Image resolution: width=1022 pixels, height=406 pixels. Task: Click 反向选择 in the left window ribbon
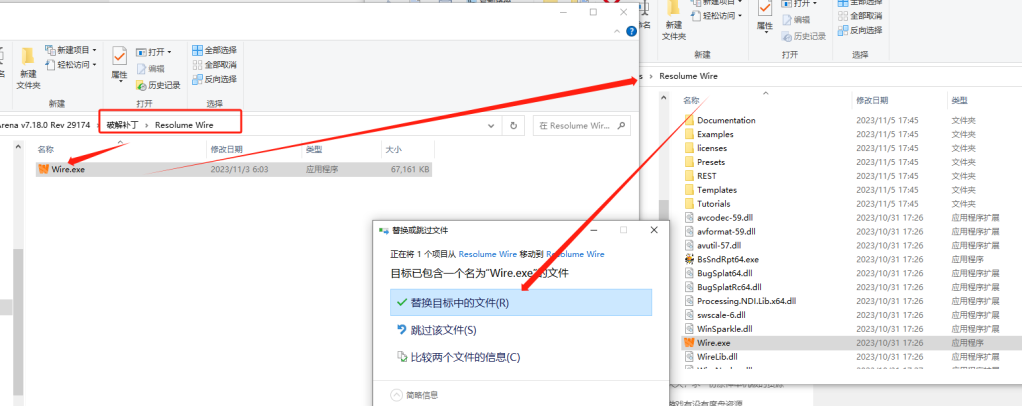click(214, 79)
